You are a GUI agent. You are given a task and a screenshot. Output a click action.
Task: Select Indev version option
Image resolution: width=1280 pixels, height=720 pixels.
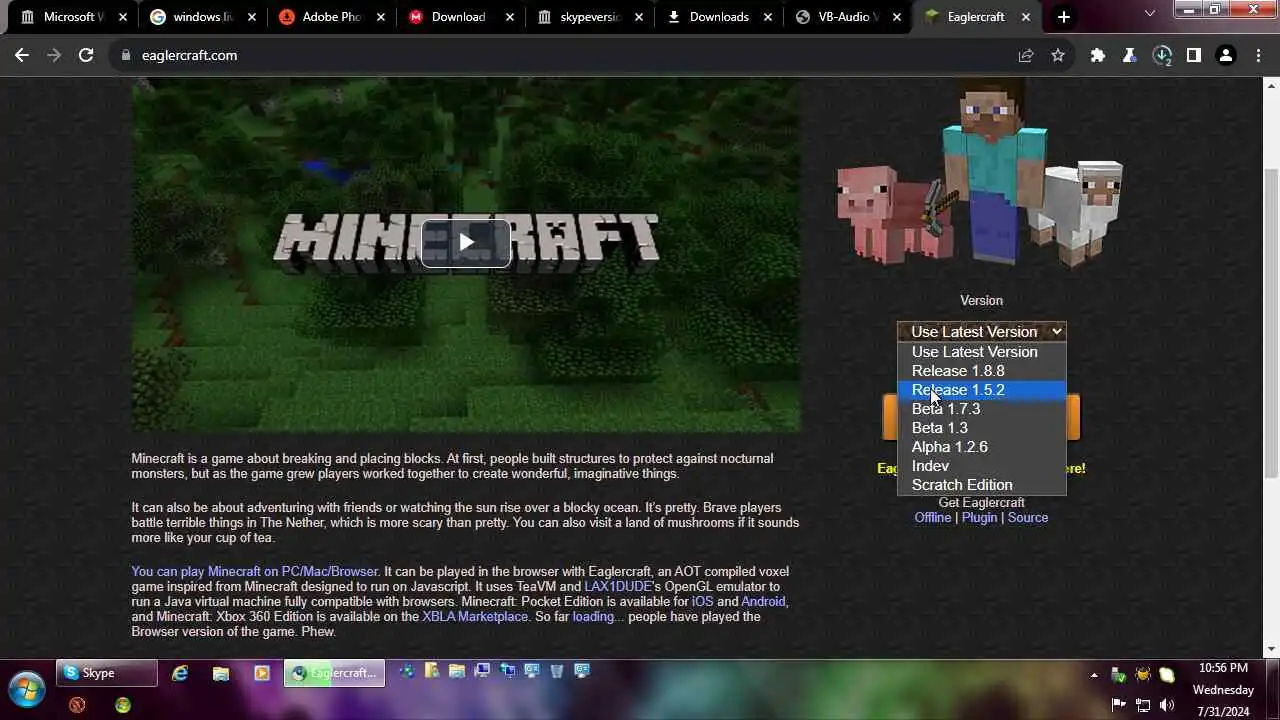click(982, 466)
